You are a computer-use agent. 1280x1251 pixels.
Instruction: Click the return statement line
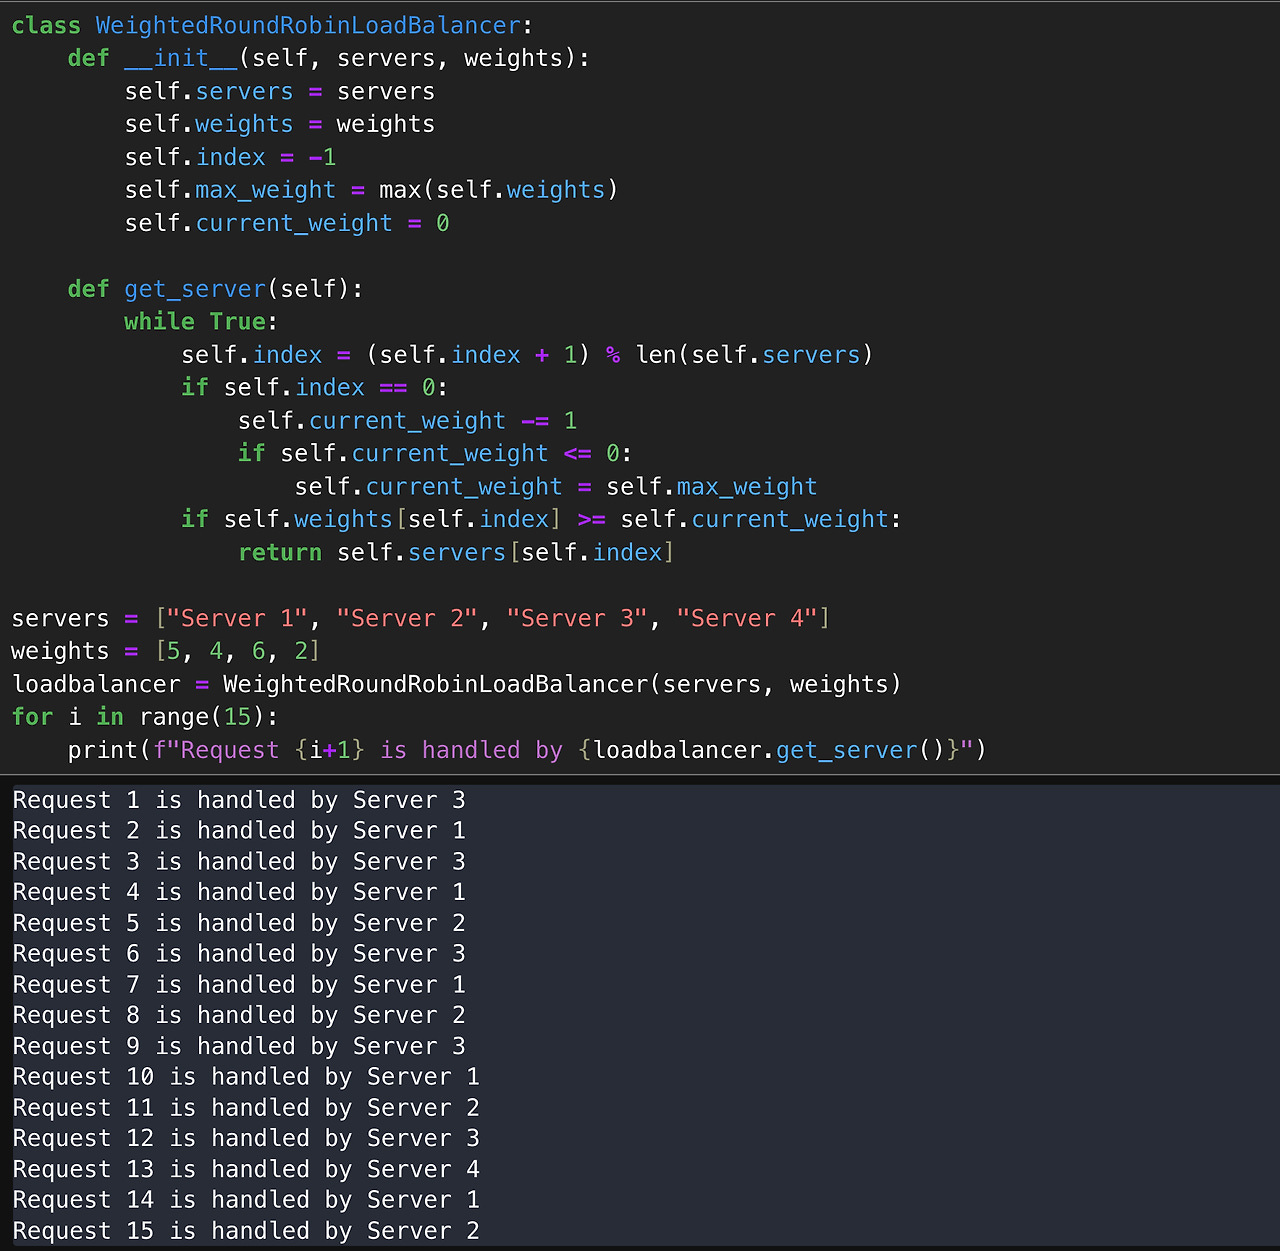[456, 553]
